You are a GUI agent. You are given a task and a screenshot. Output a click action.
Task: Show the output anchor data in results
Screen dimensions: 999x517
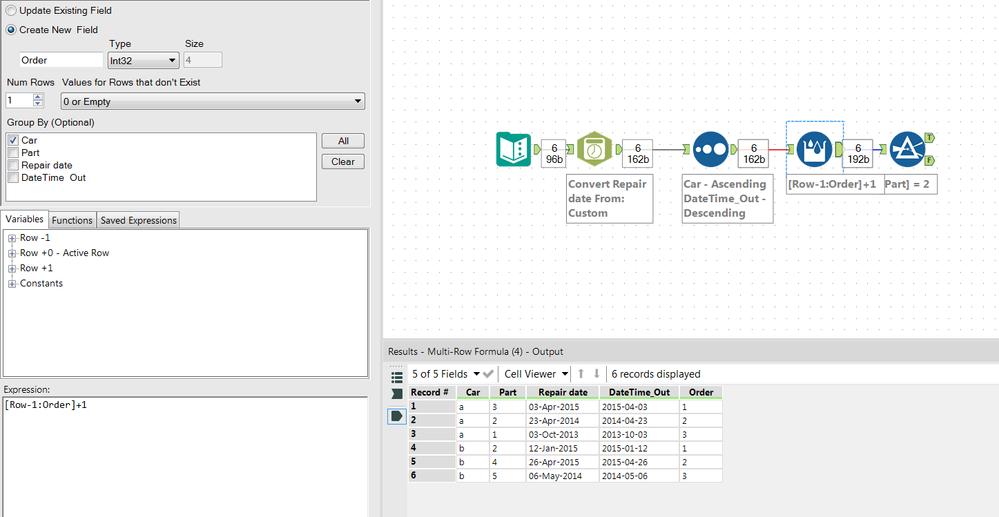tap(396, 416)
